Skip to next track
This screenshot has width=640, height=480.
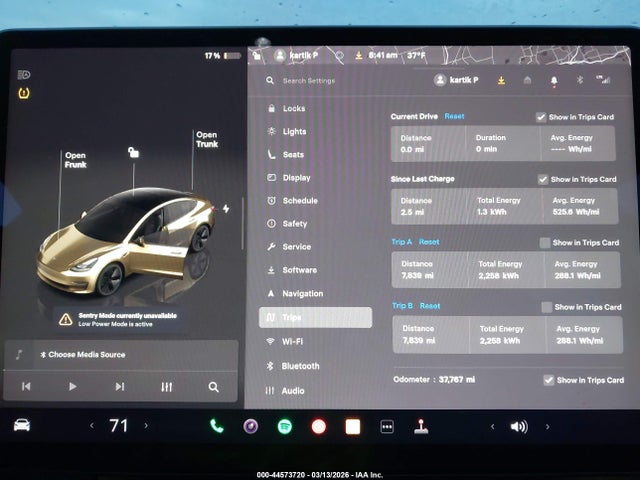(120, 386)
